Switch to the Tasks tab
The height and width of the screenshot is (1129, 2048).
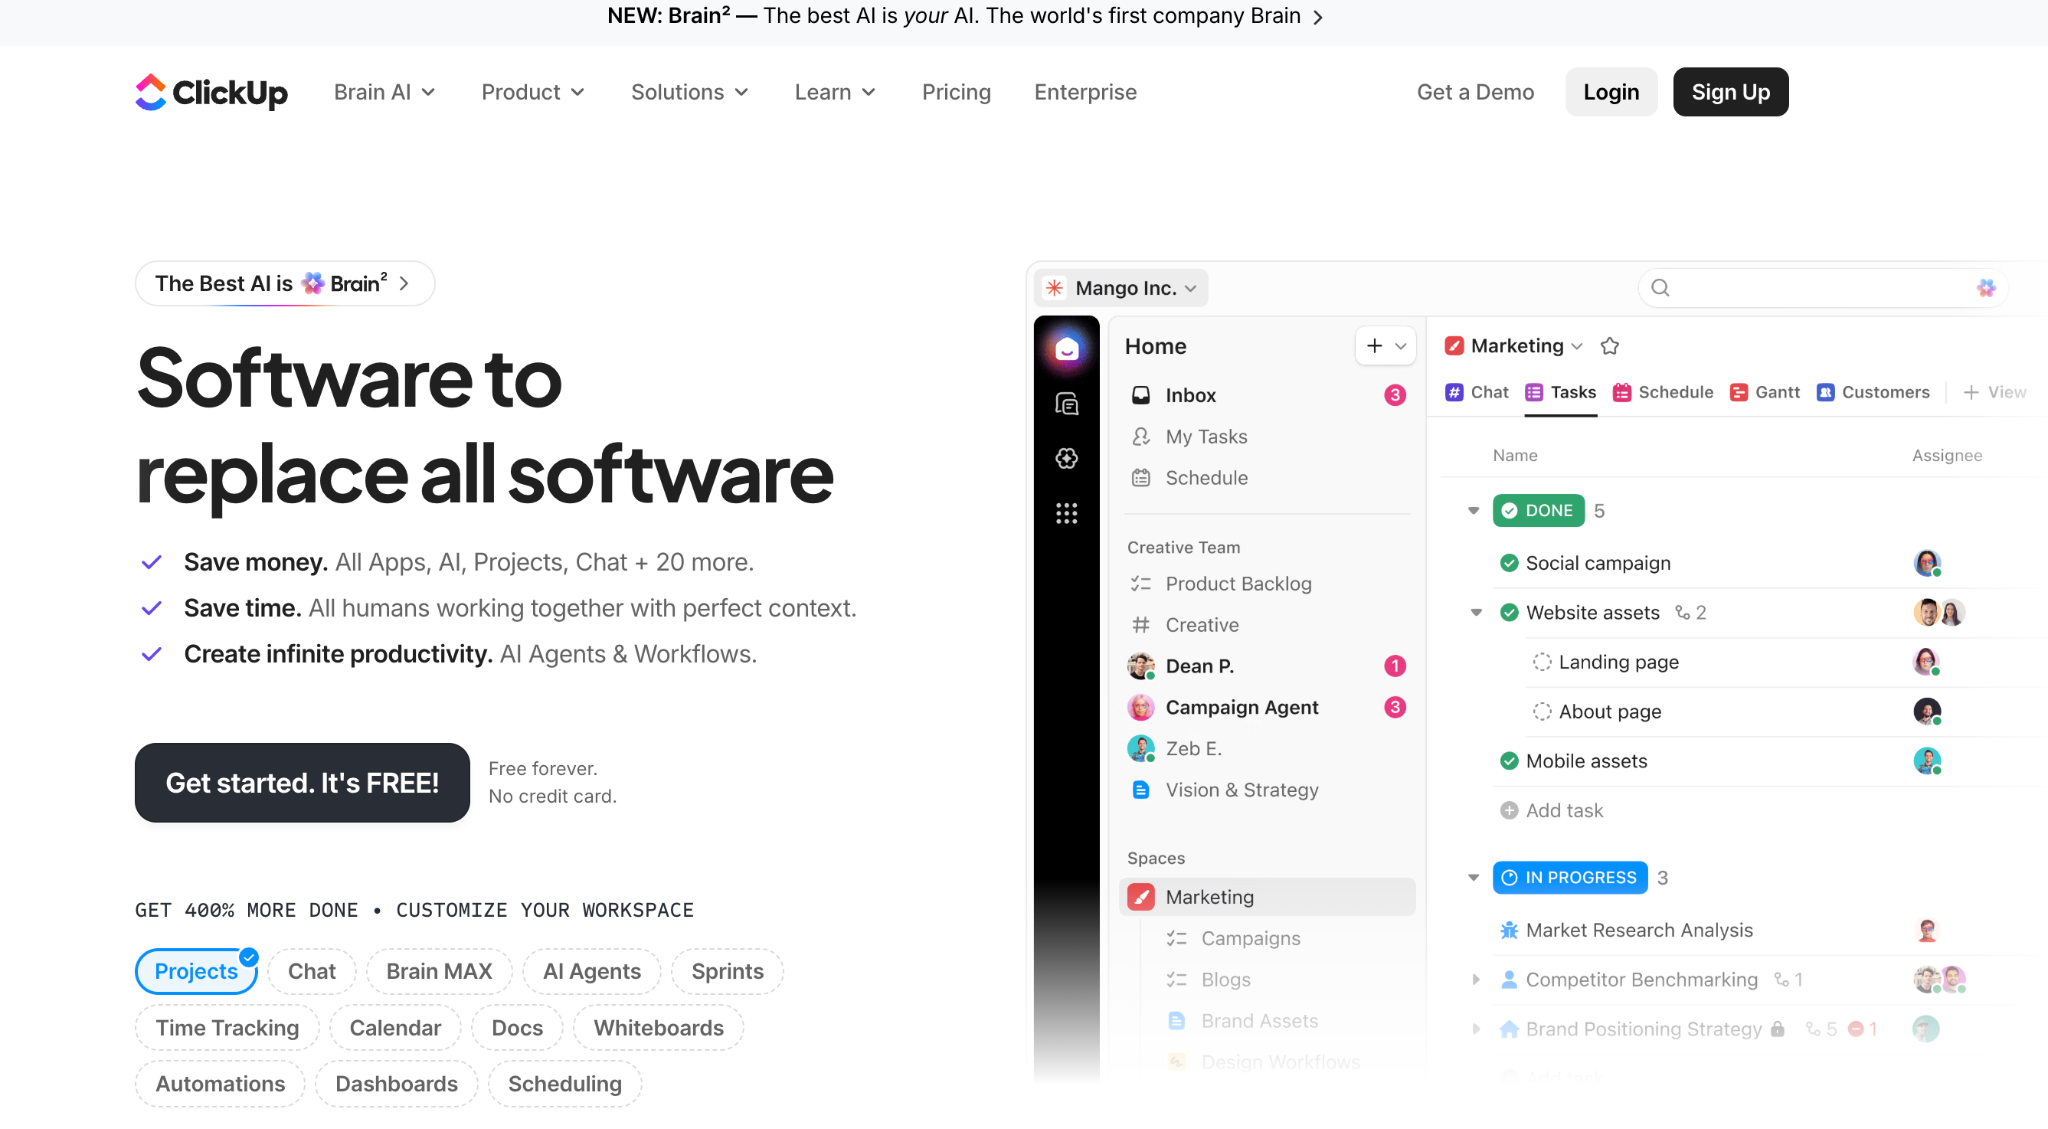click(x=1560, y=392)
